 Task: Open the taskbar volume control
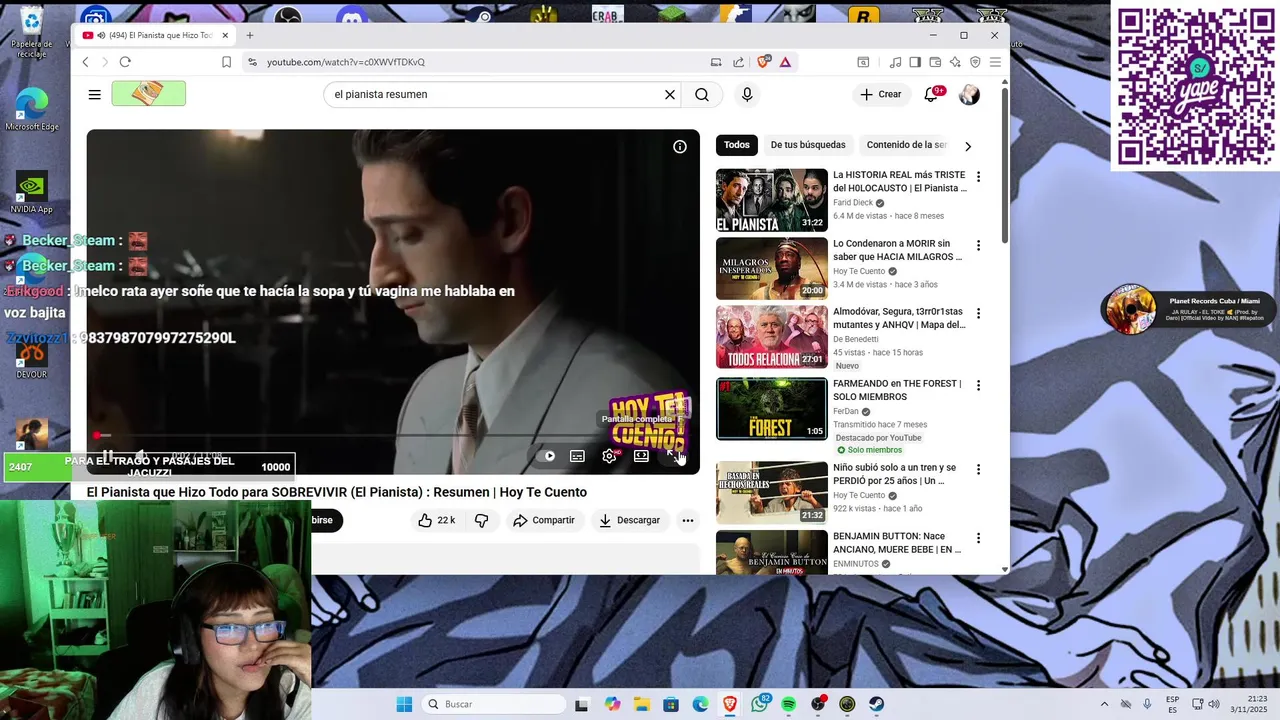point(1213,704)
